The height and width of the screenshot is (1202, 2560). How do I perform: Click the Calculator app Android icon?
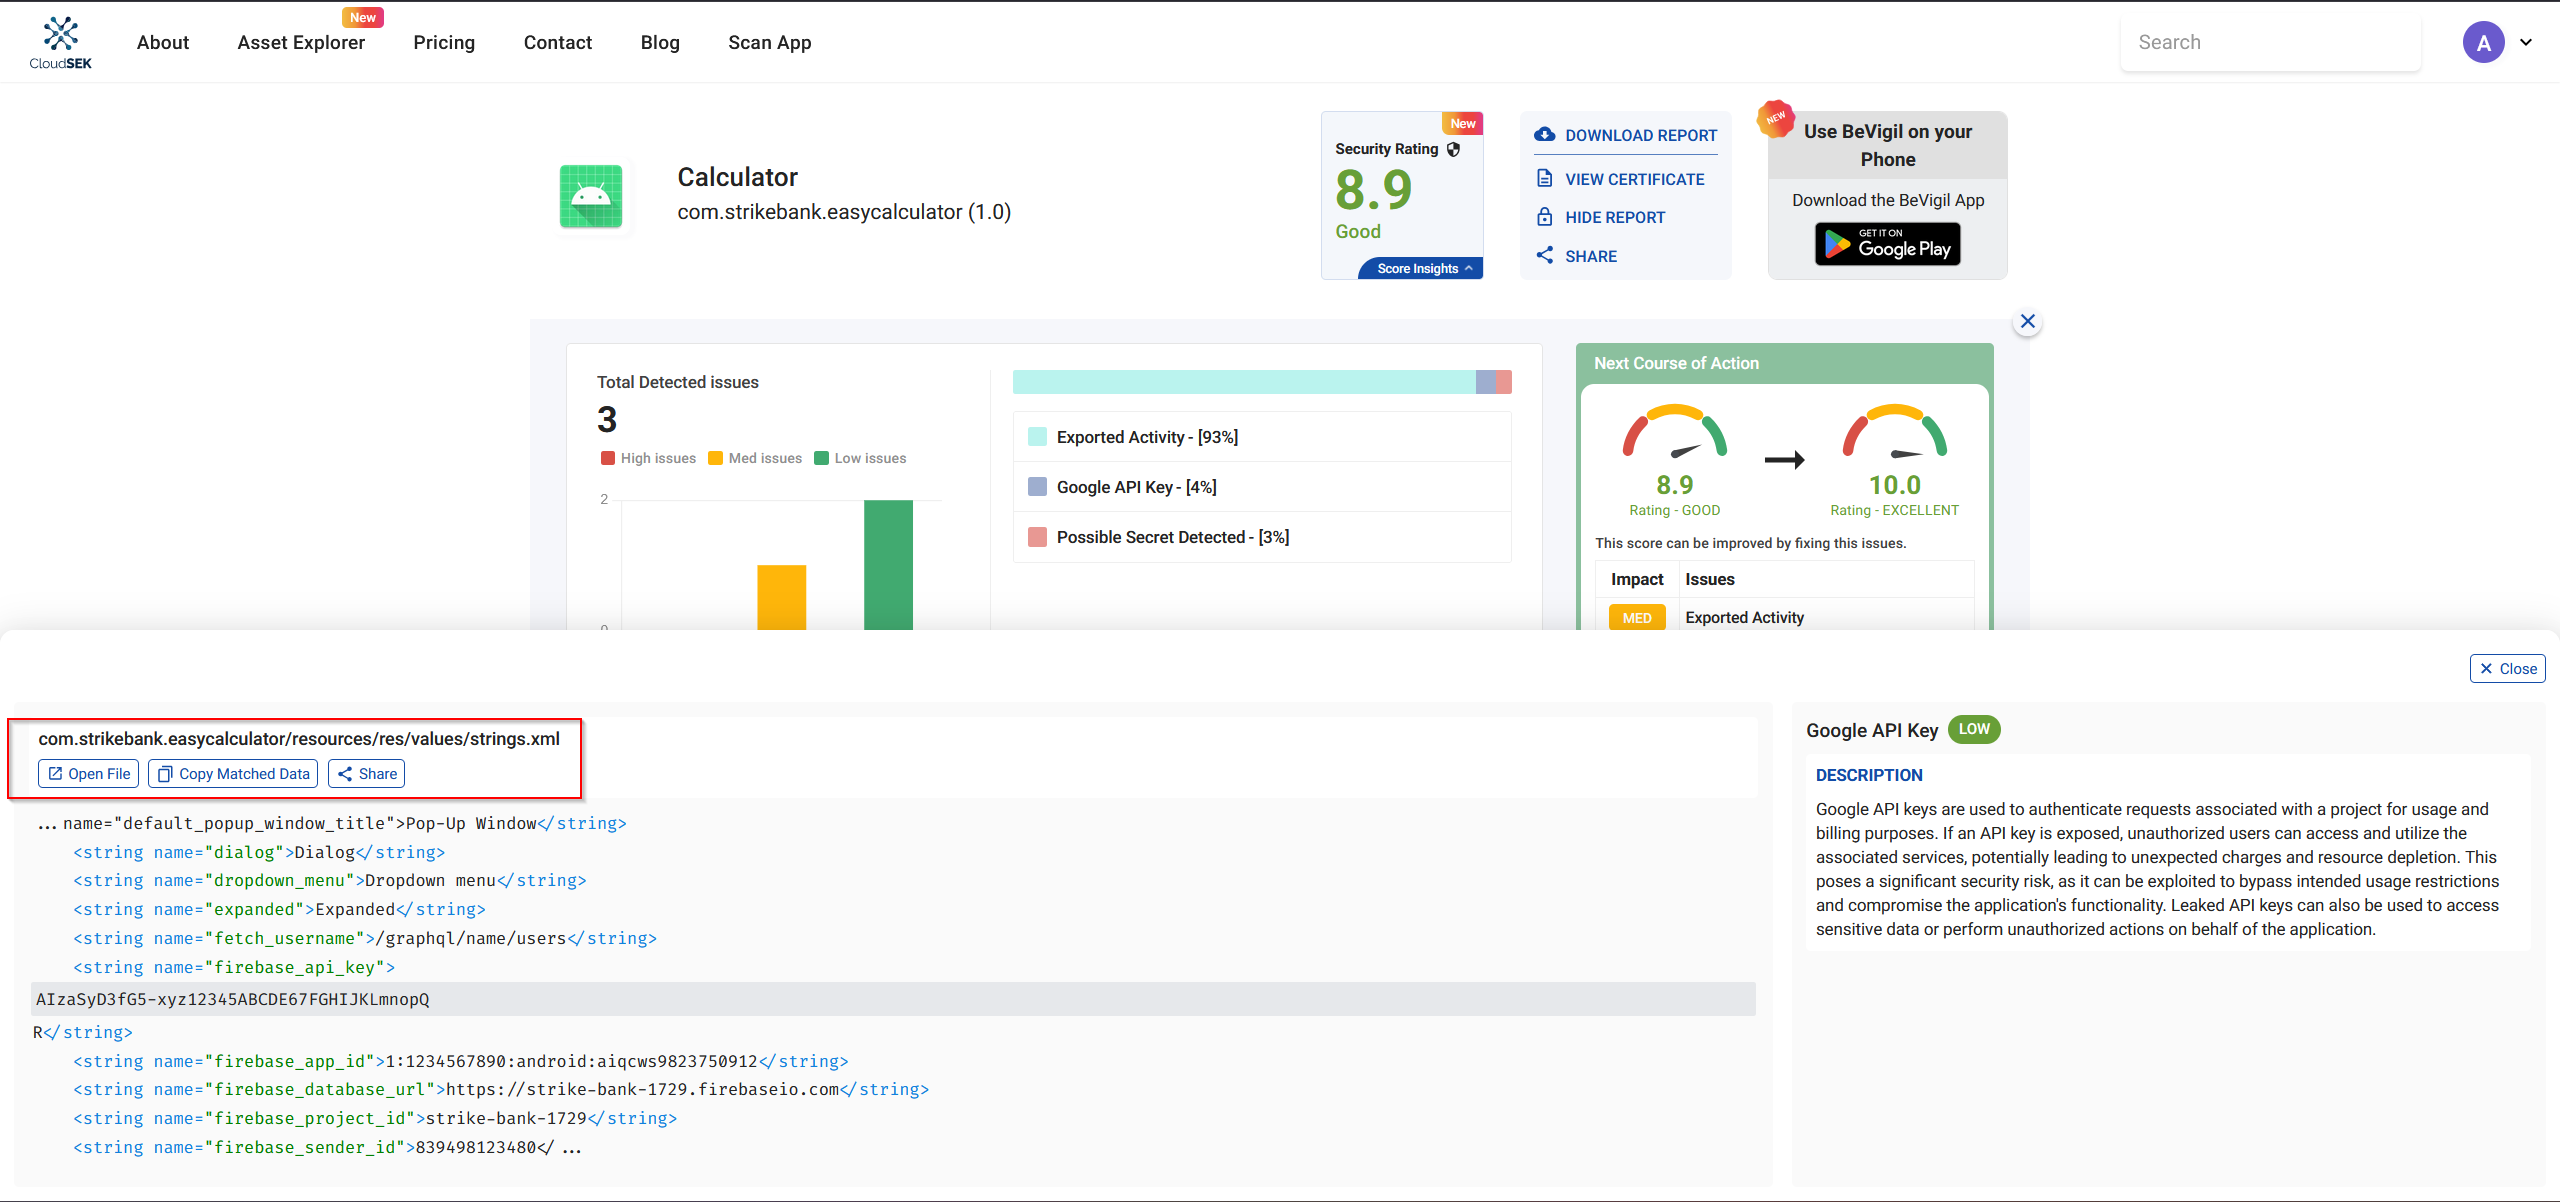[x=591, y=196]
